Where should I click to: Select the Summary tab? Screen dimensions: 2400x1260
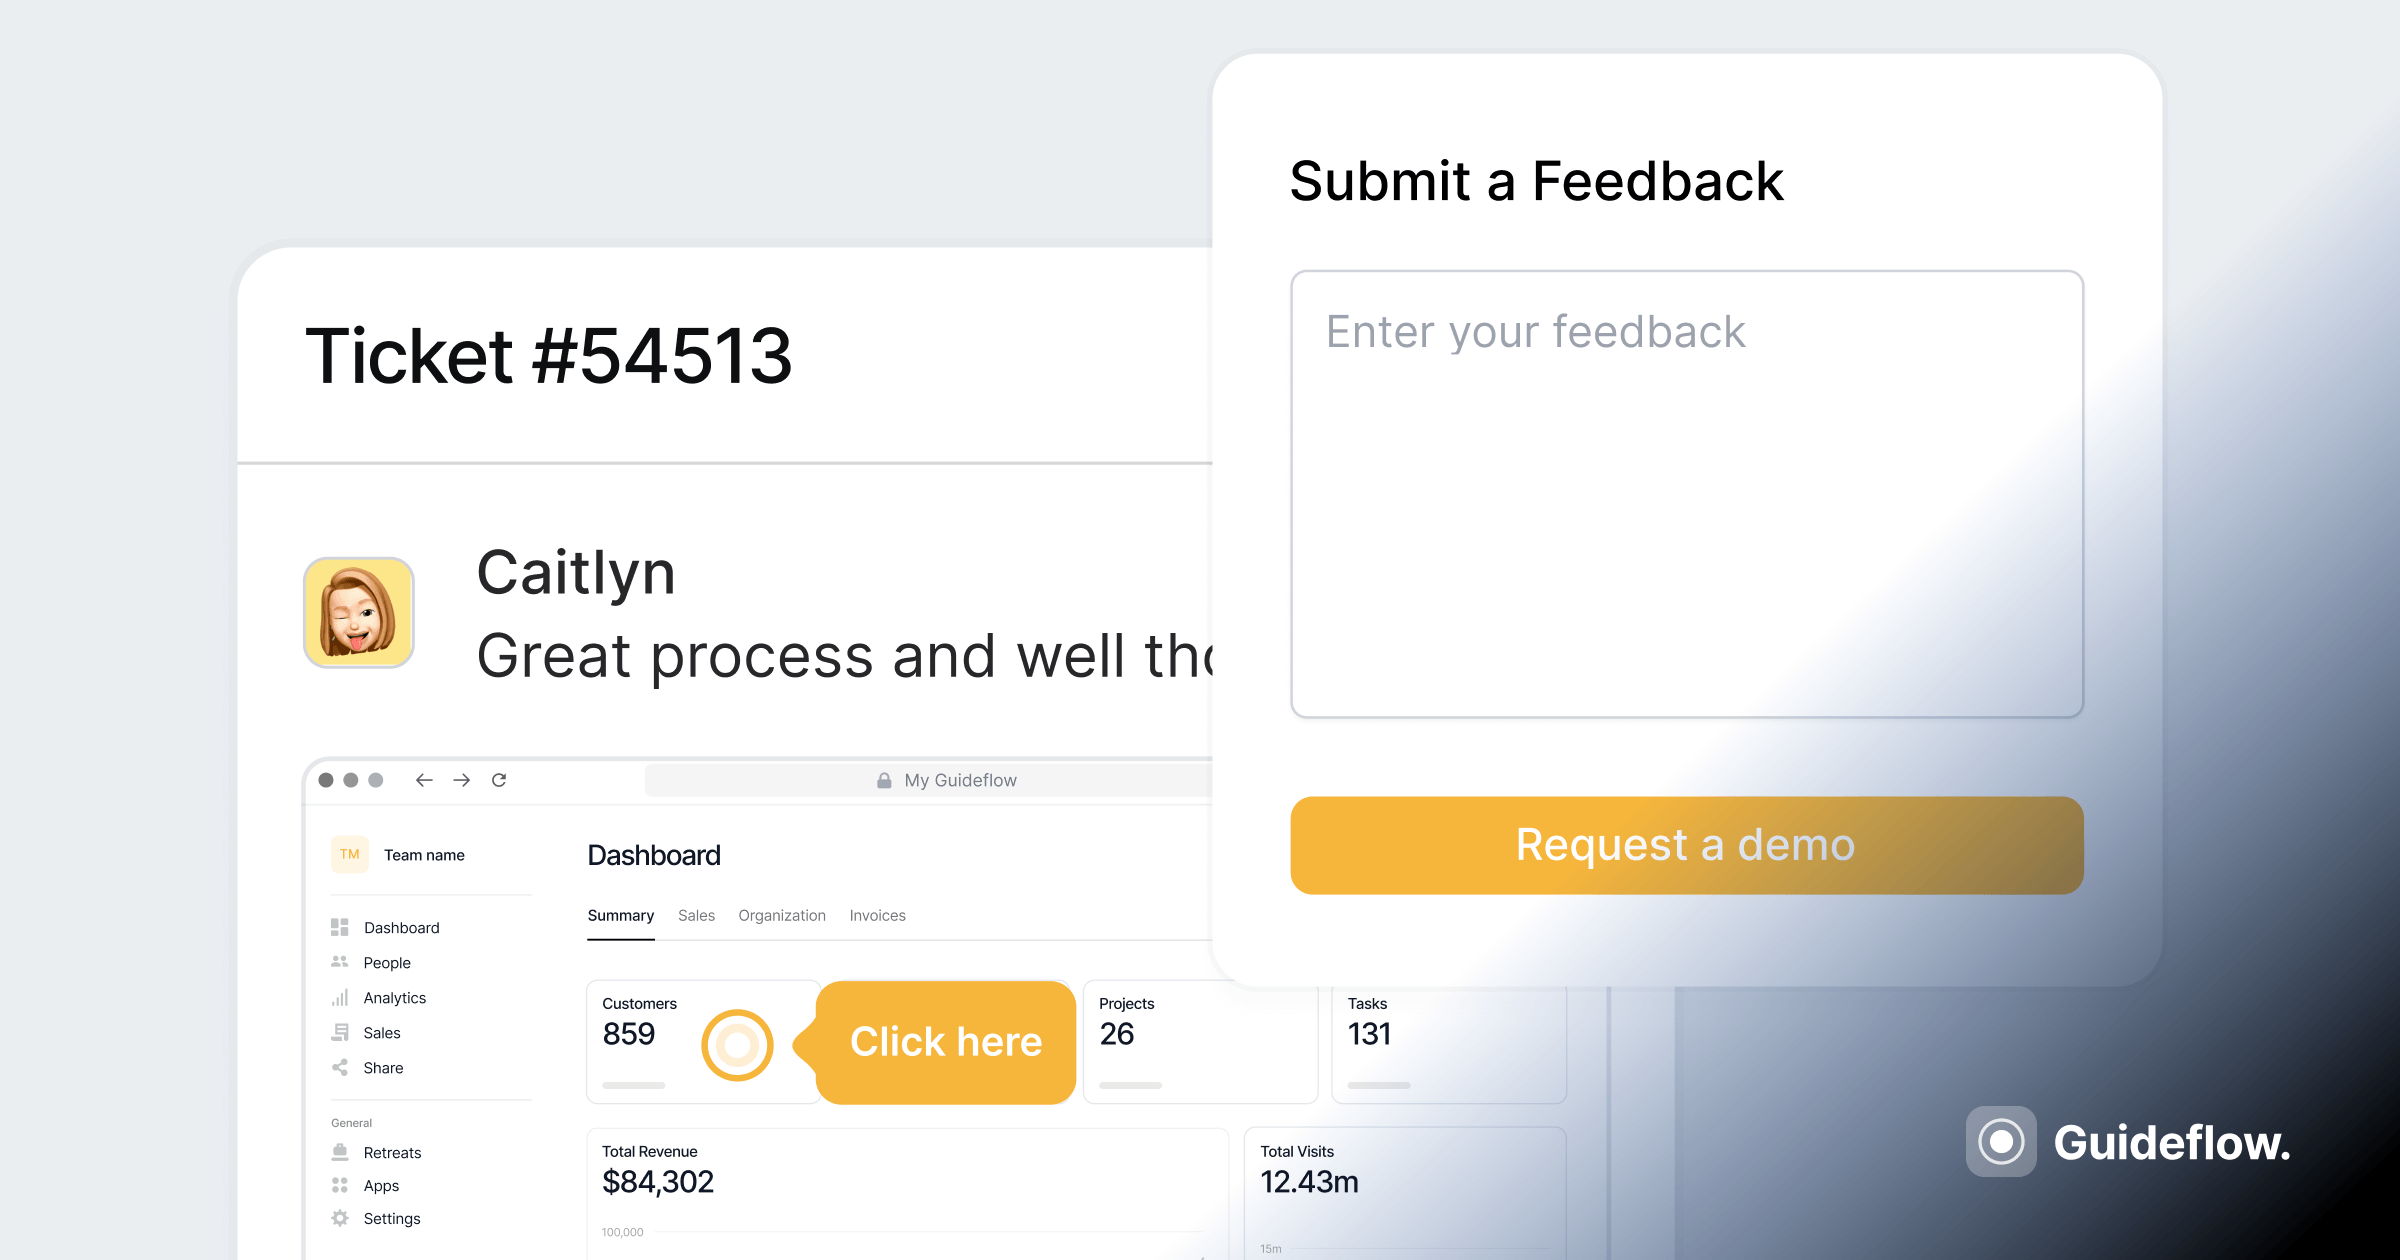coord(620,915)
